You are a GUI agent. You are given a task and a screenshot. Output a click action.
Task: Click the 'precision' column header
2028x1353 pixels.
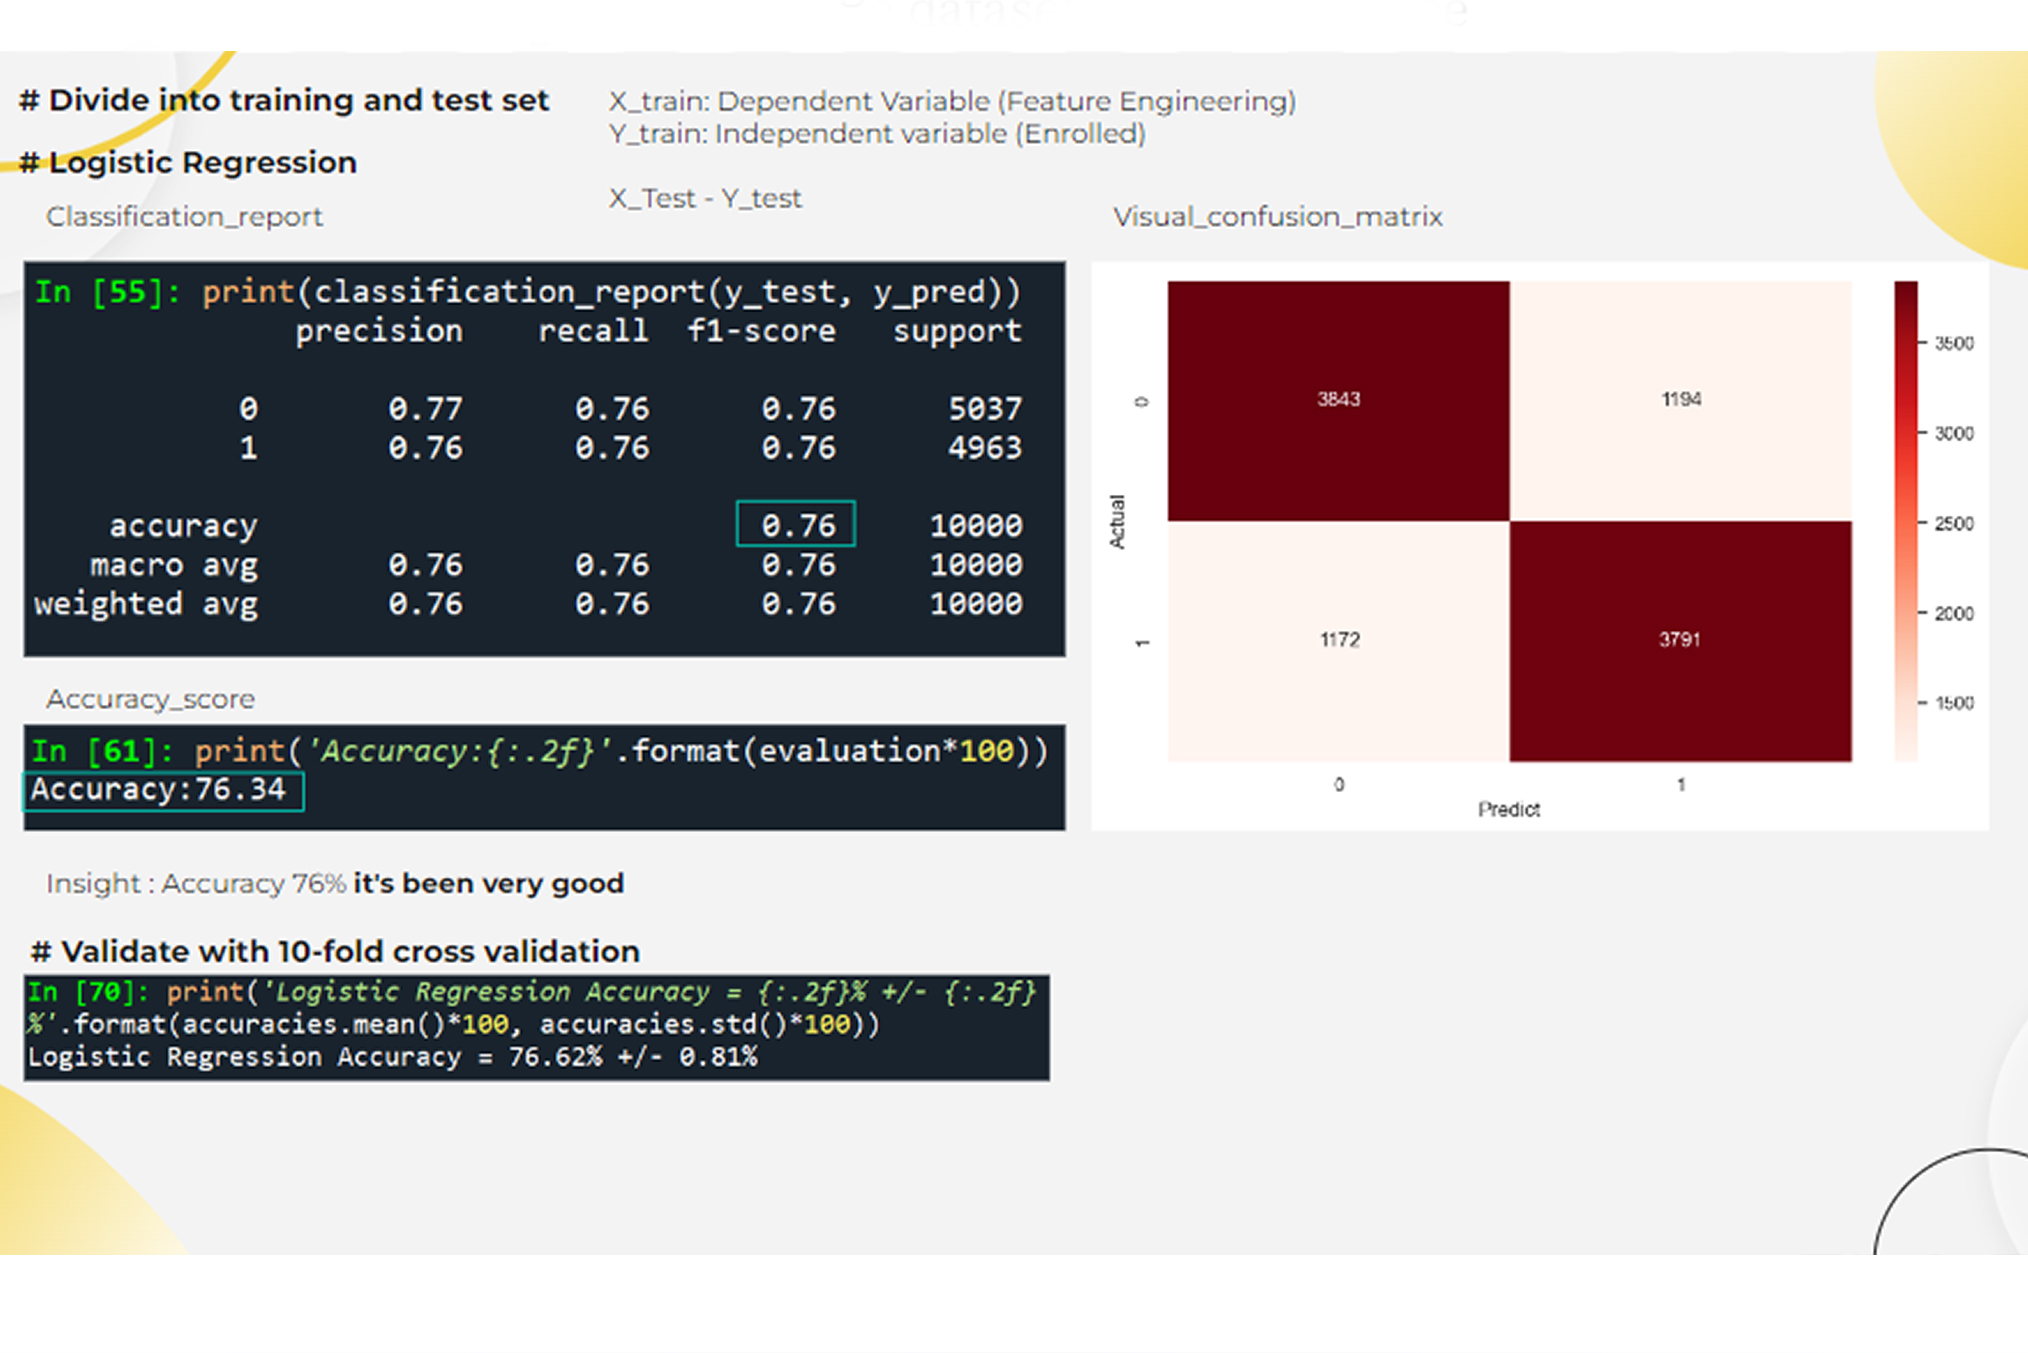(379, 331)
